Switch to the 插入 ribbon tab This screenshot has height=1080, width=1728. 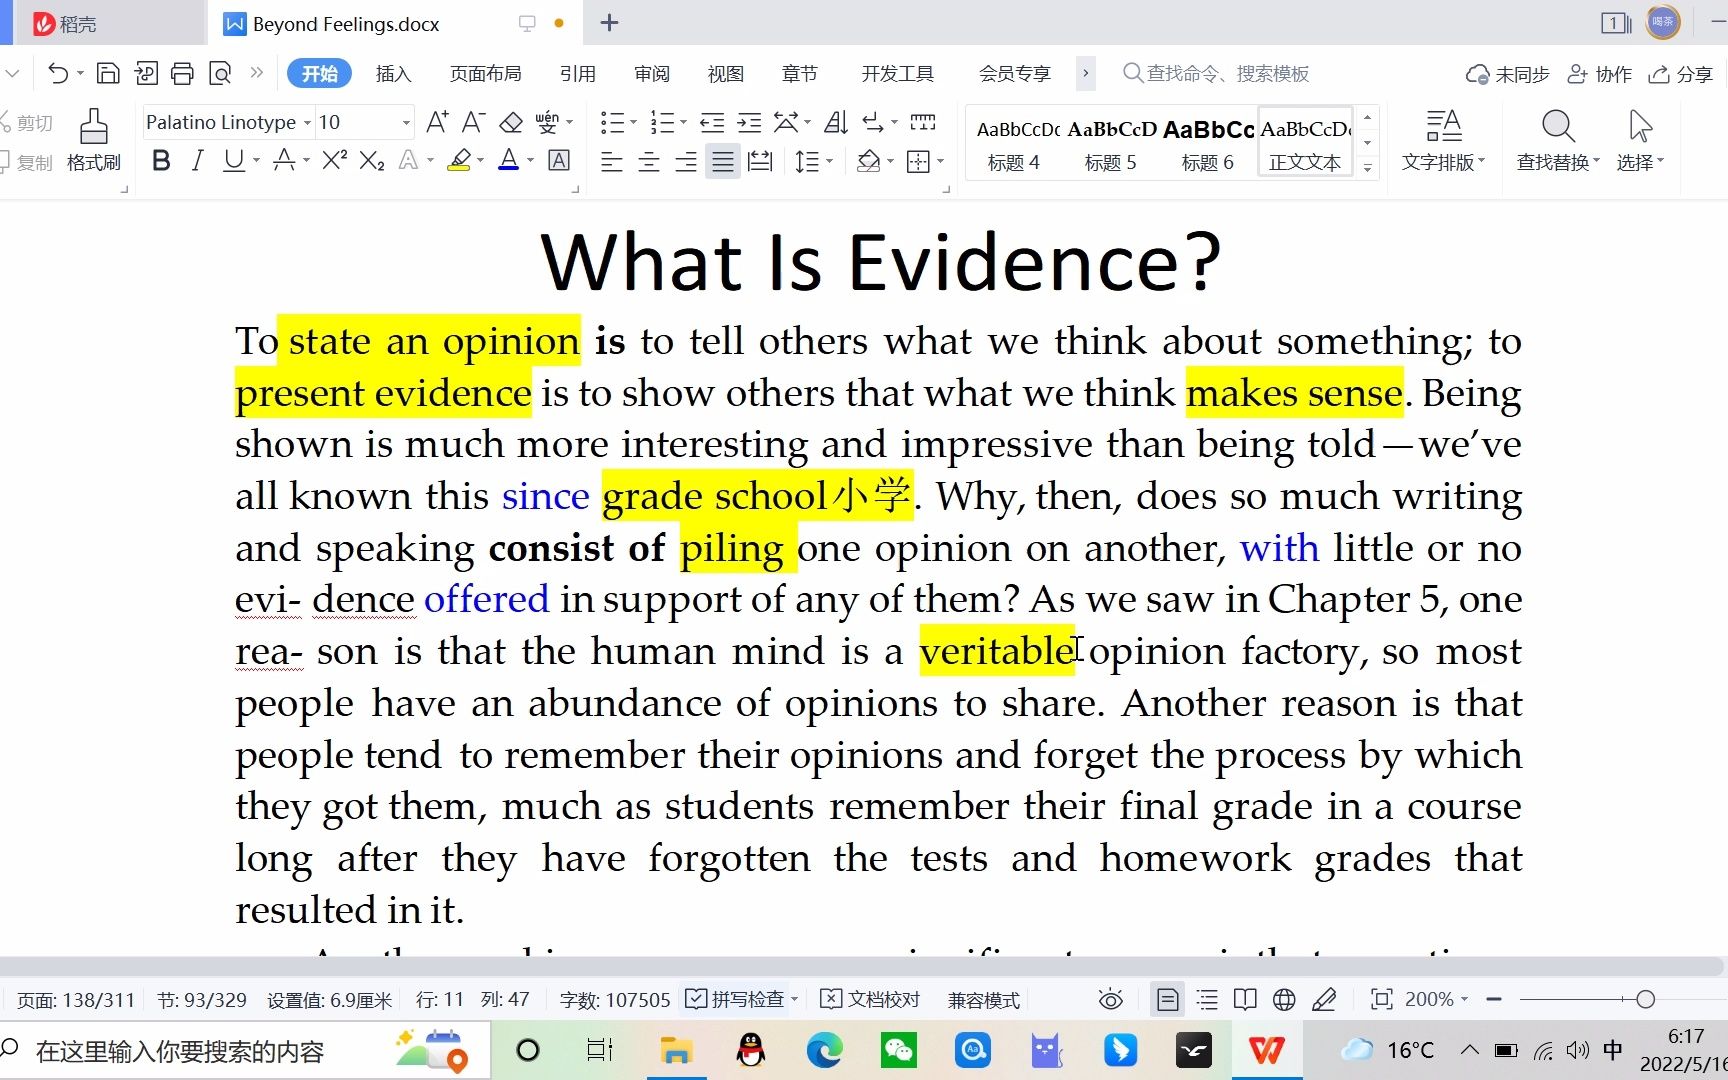393,72
